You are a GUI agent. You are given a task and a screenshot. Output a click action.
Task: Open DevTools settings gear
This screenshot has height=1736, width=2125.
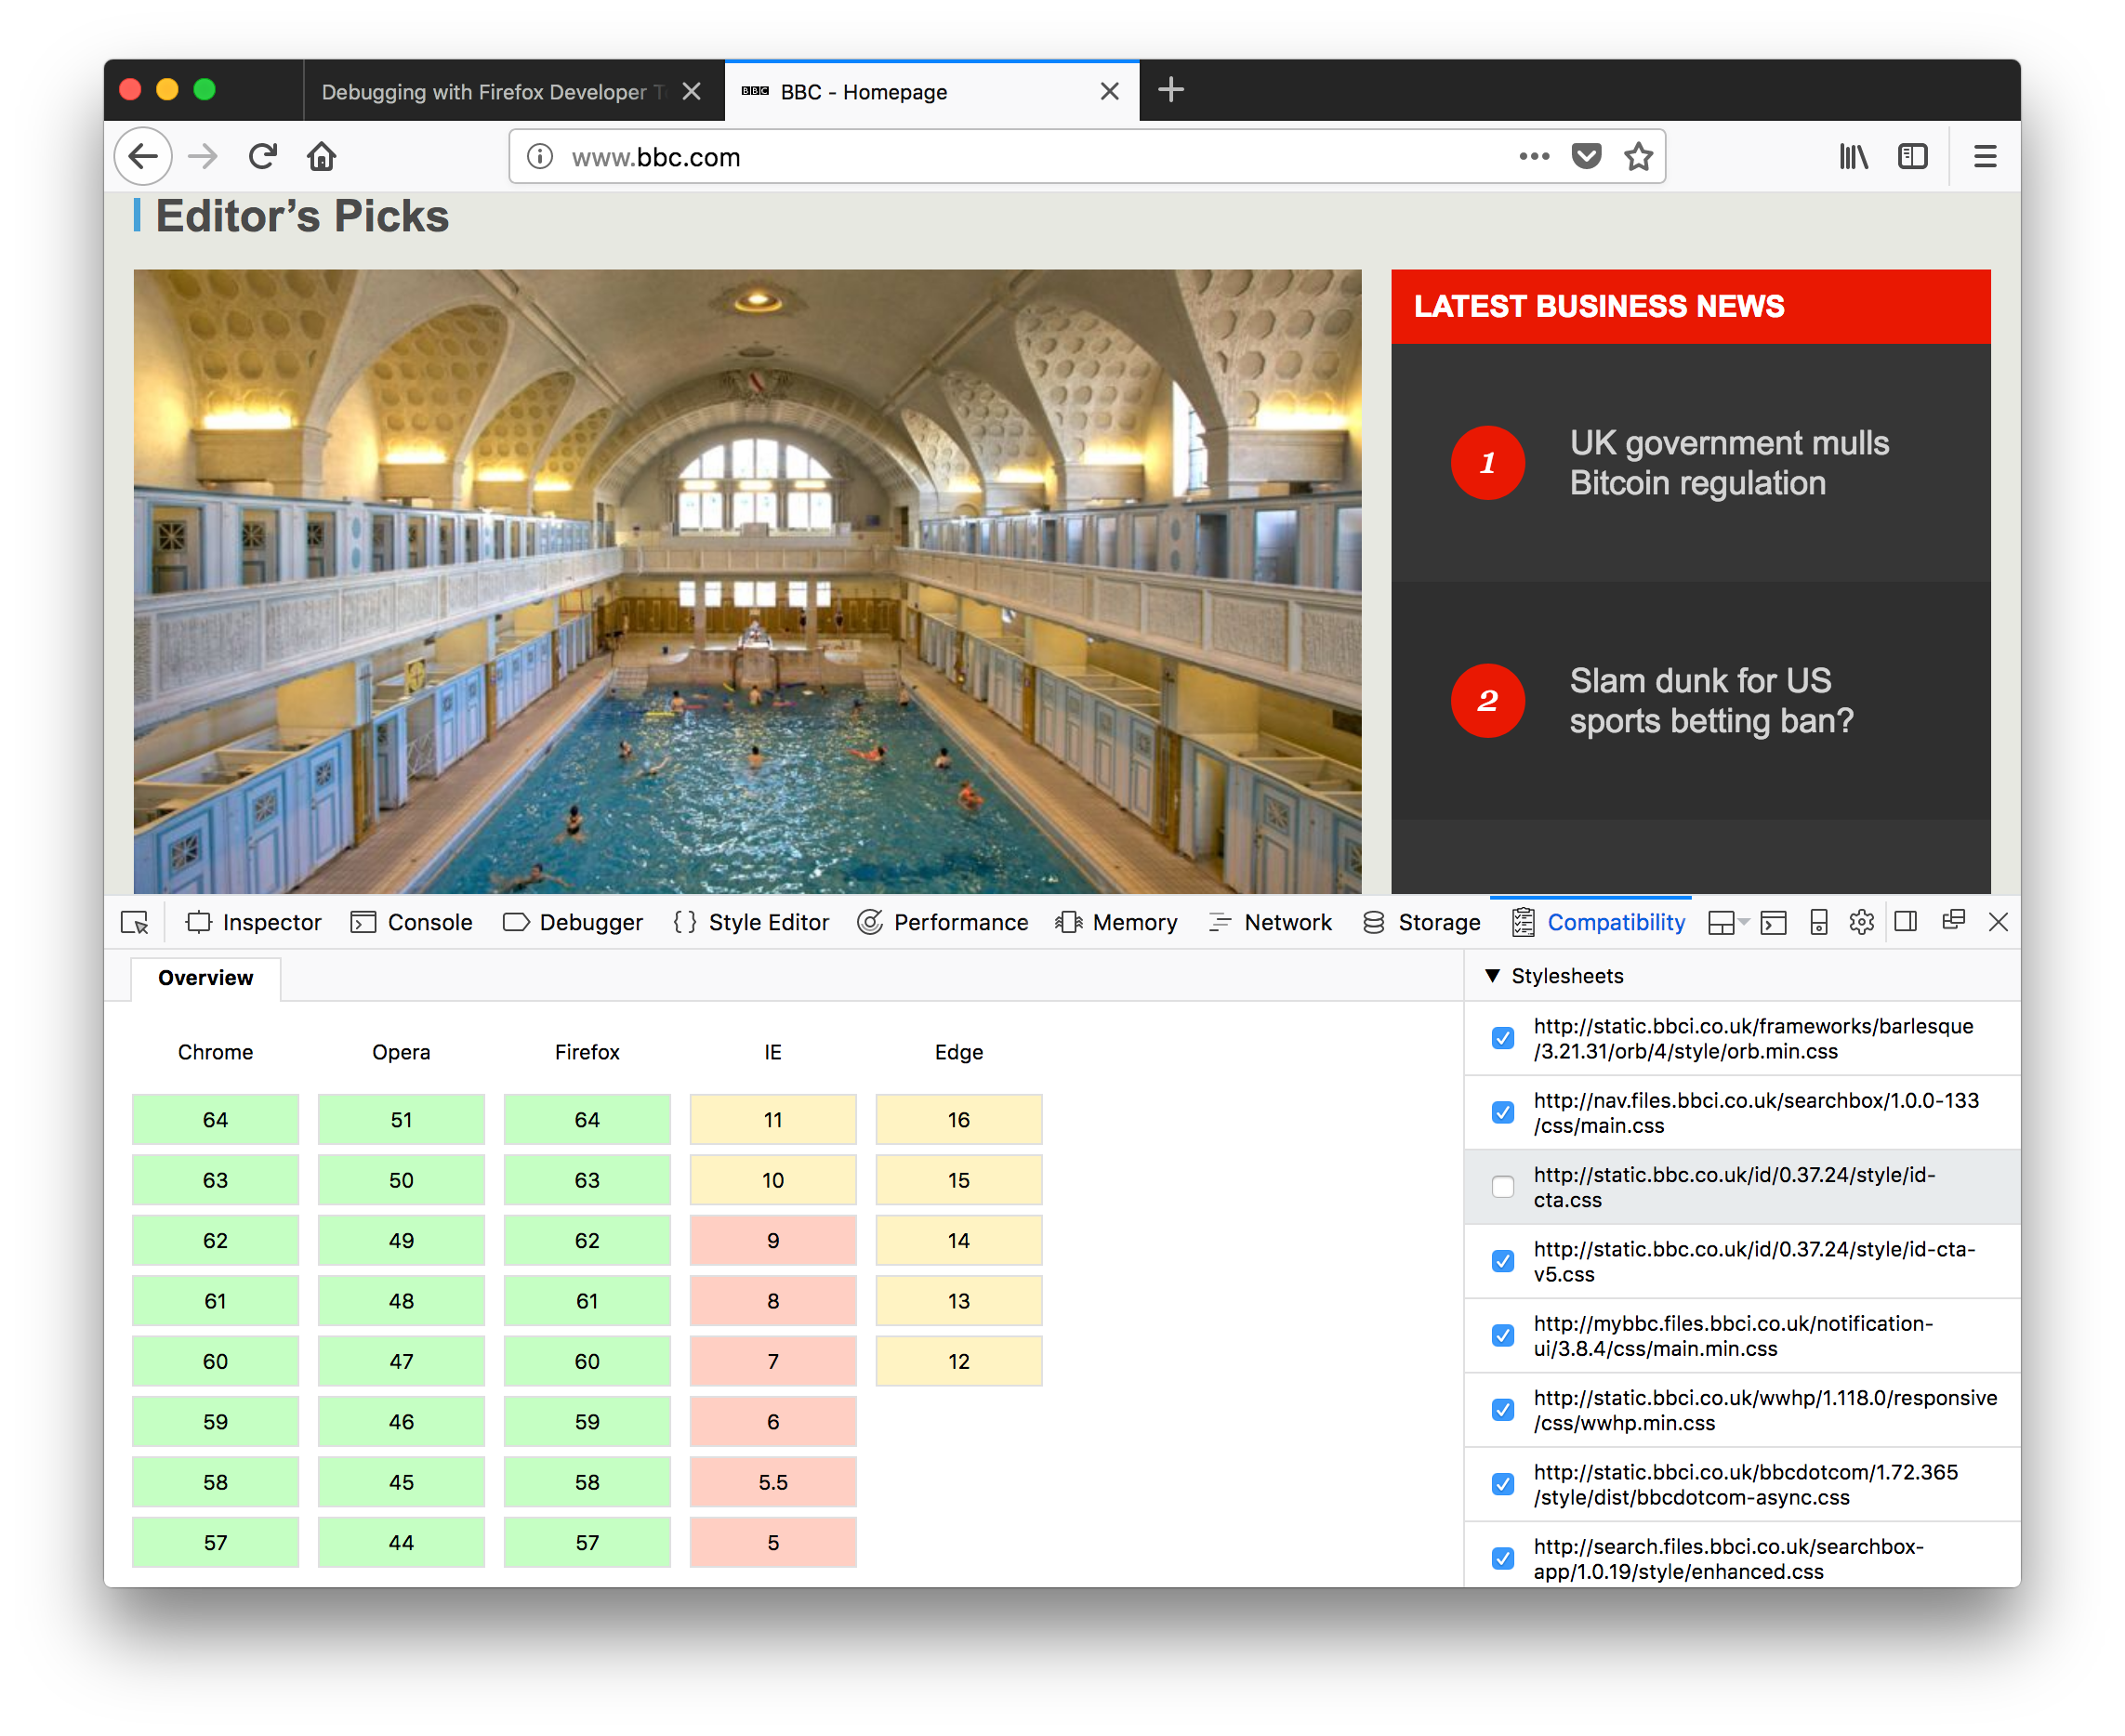[1861, 922]
